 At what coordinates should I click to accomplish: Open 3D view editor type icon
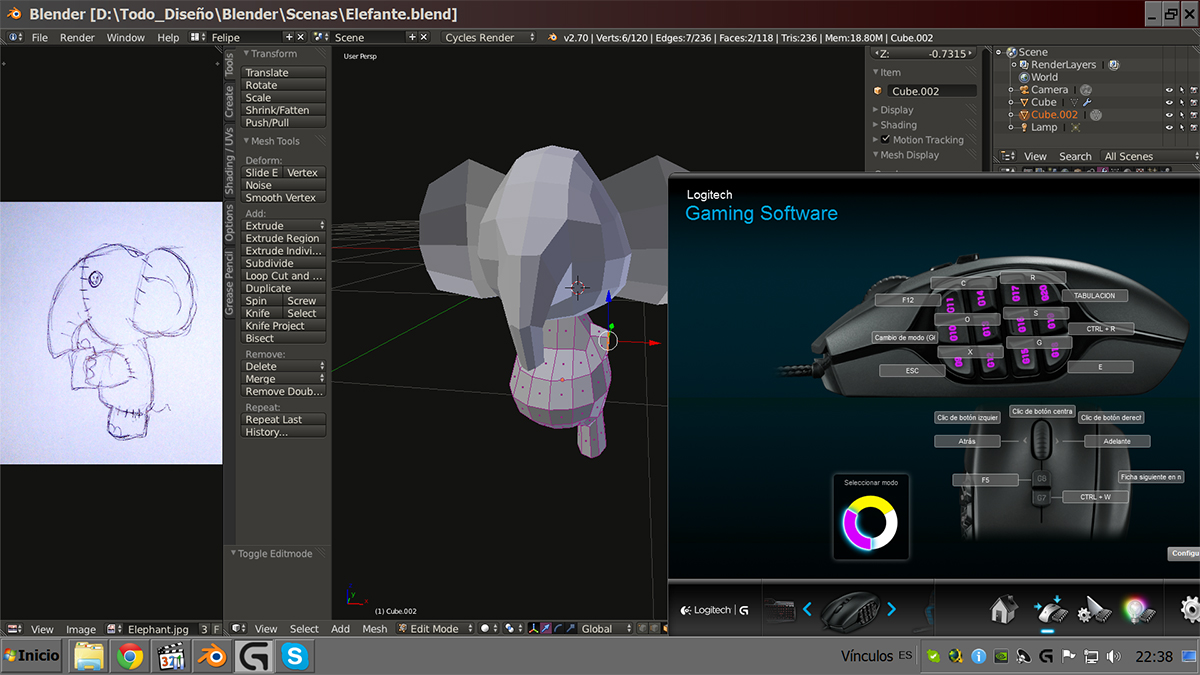[238, 629]
